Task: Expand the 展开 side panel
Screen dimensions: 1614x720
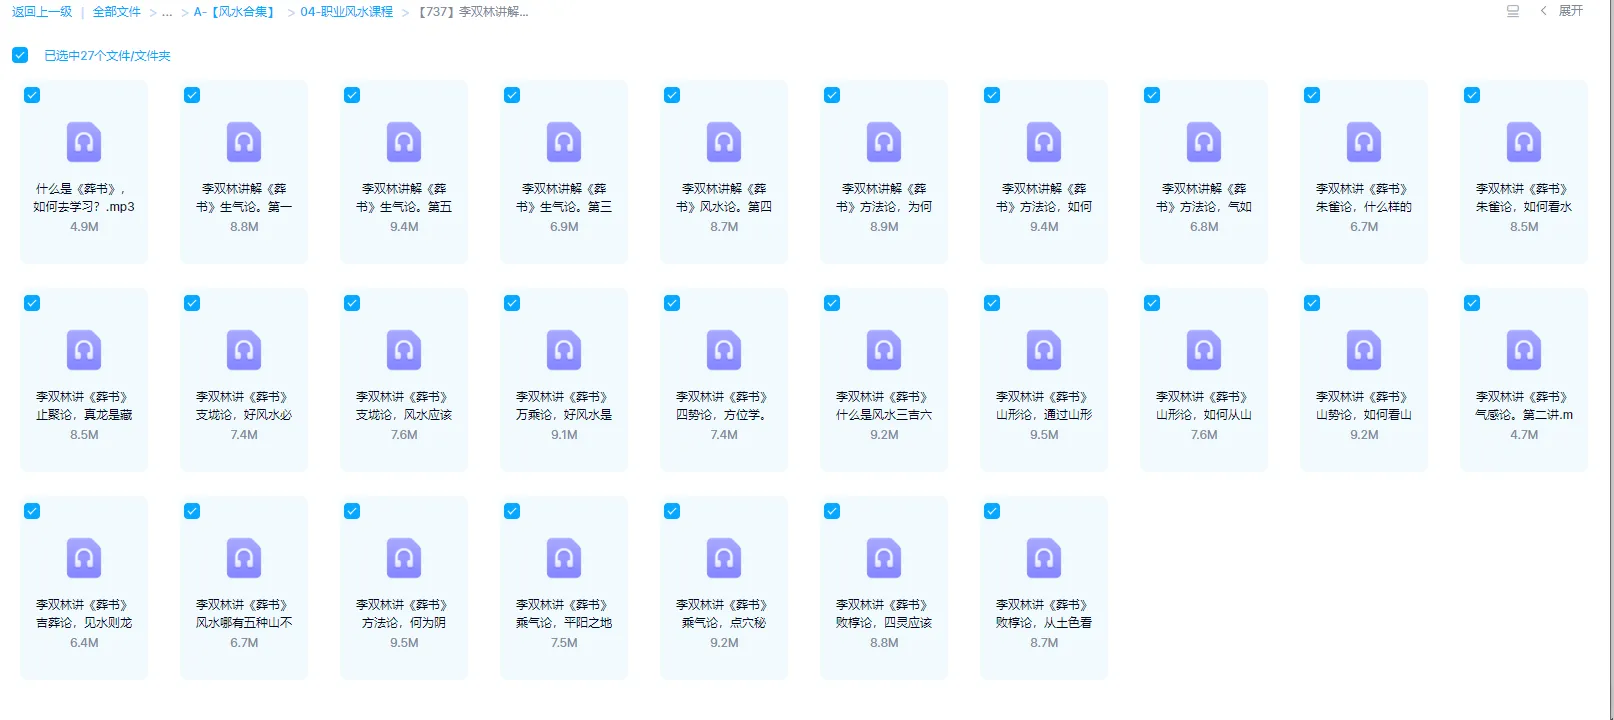Action: 1563,11
